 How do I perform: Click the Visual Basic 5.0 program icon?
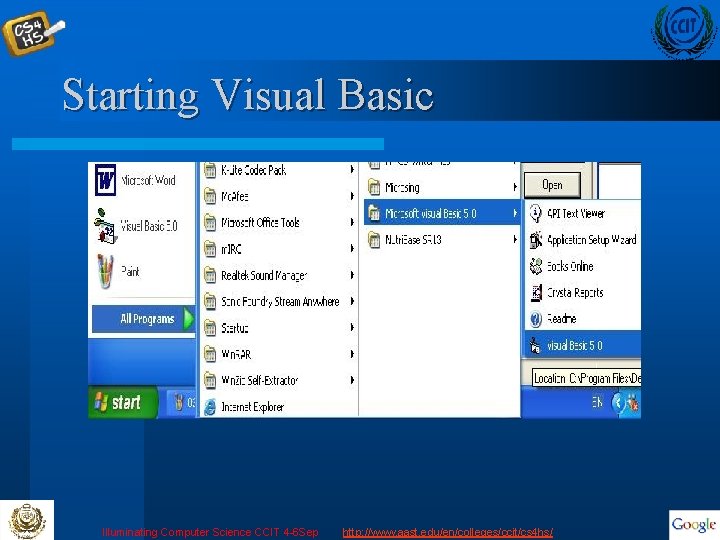click(x=535, y=345)
